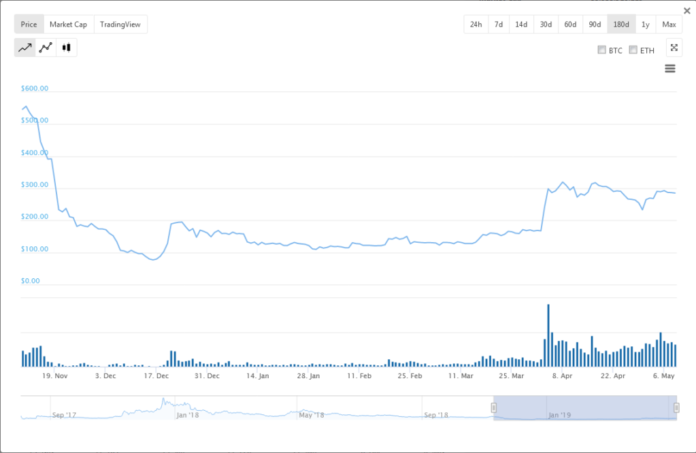Click Sep '18 in the navigator
696x453 pixels.
point(436,415)
